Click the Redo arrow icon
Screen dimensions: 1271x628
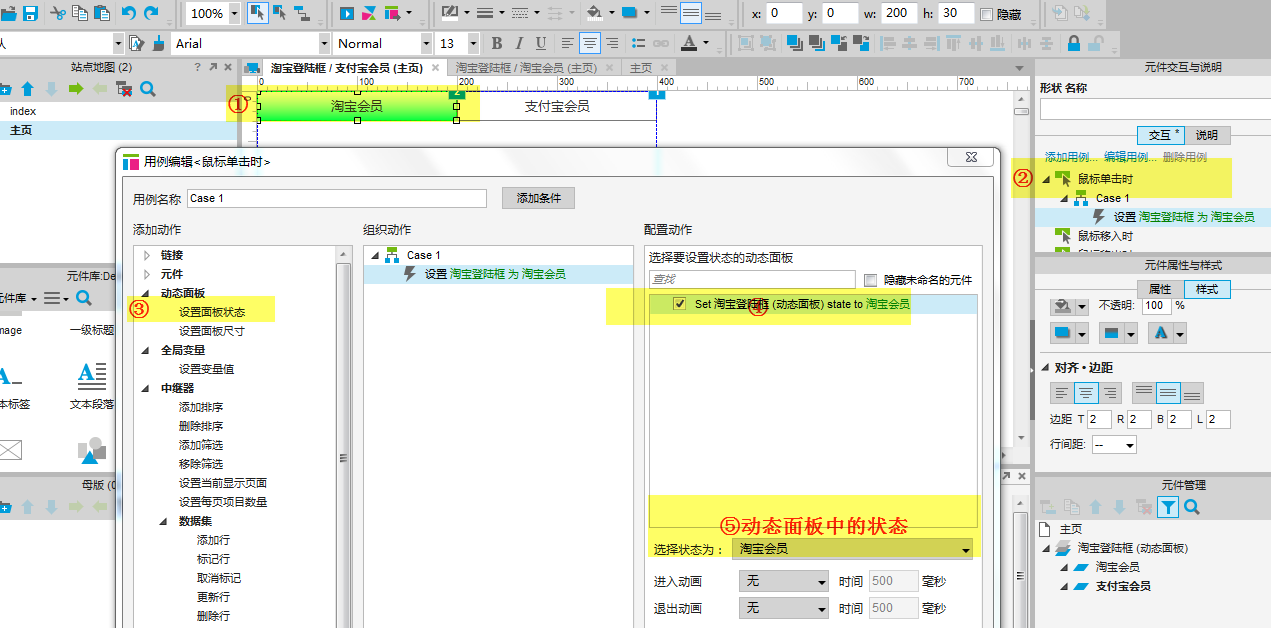[152, 13]
